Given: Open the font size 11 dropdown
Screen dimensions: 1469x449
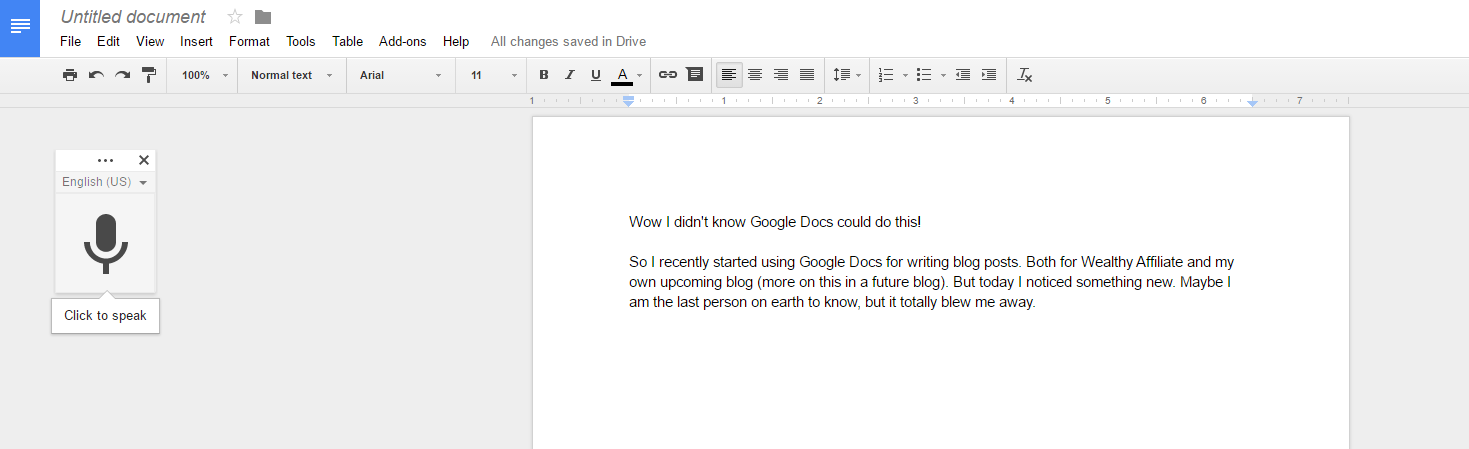Looking at the screenshot, I should (x=493, y=75).
